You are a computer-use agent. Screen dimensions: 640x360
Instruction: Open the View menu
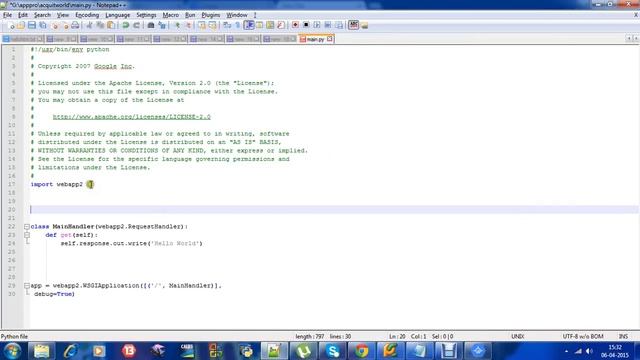pos(63,15)
